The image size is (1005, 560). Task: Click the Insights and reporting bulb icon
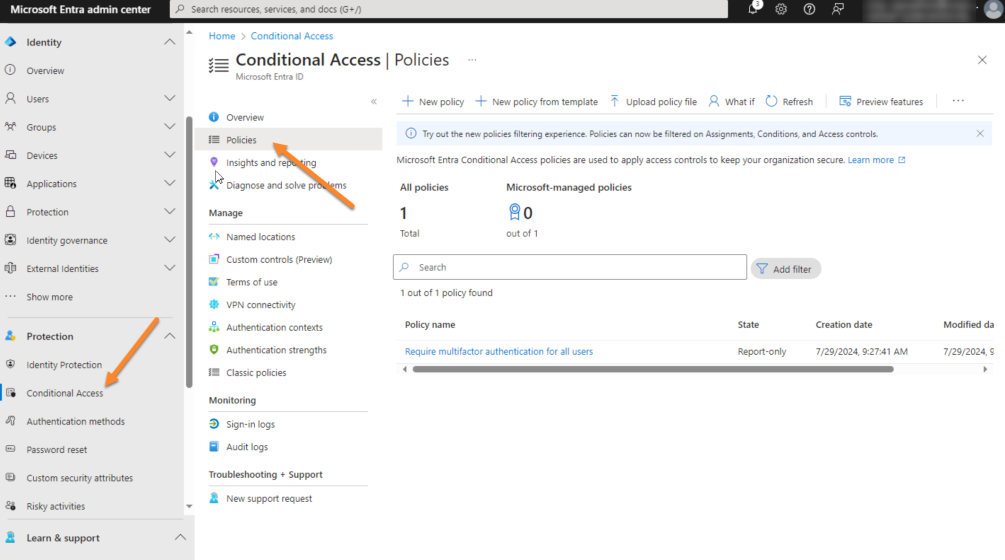(x=214, y=162)
